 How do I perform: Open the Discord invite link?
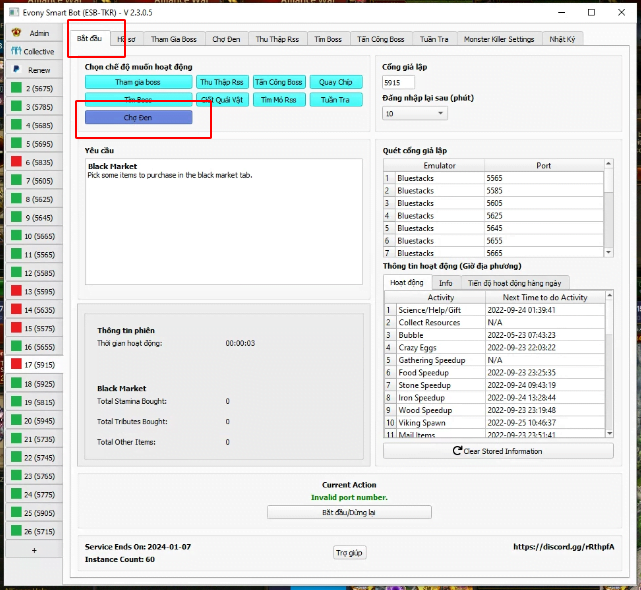point(565,547)
